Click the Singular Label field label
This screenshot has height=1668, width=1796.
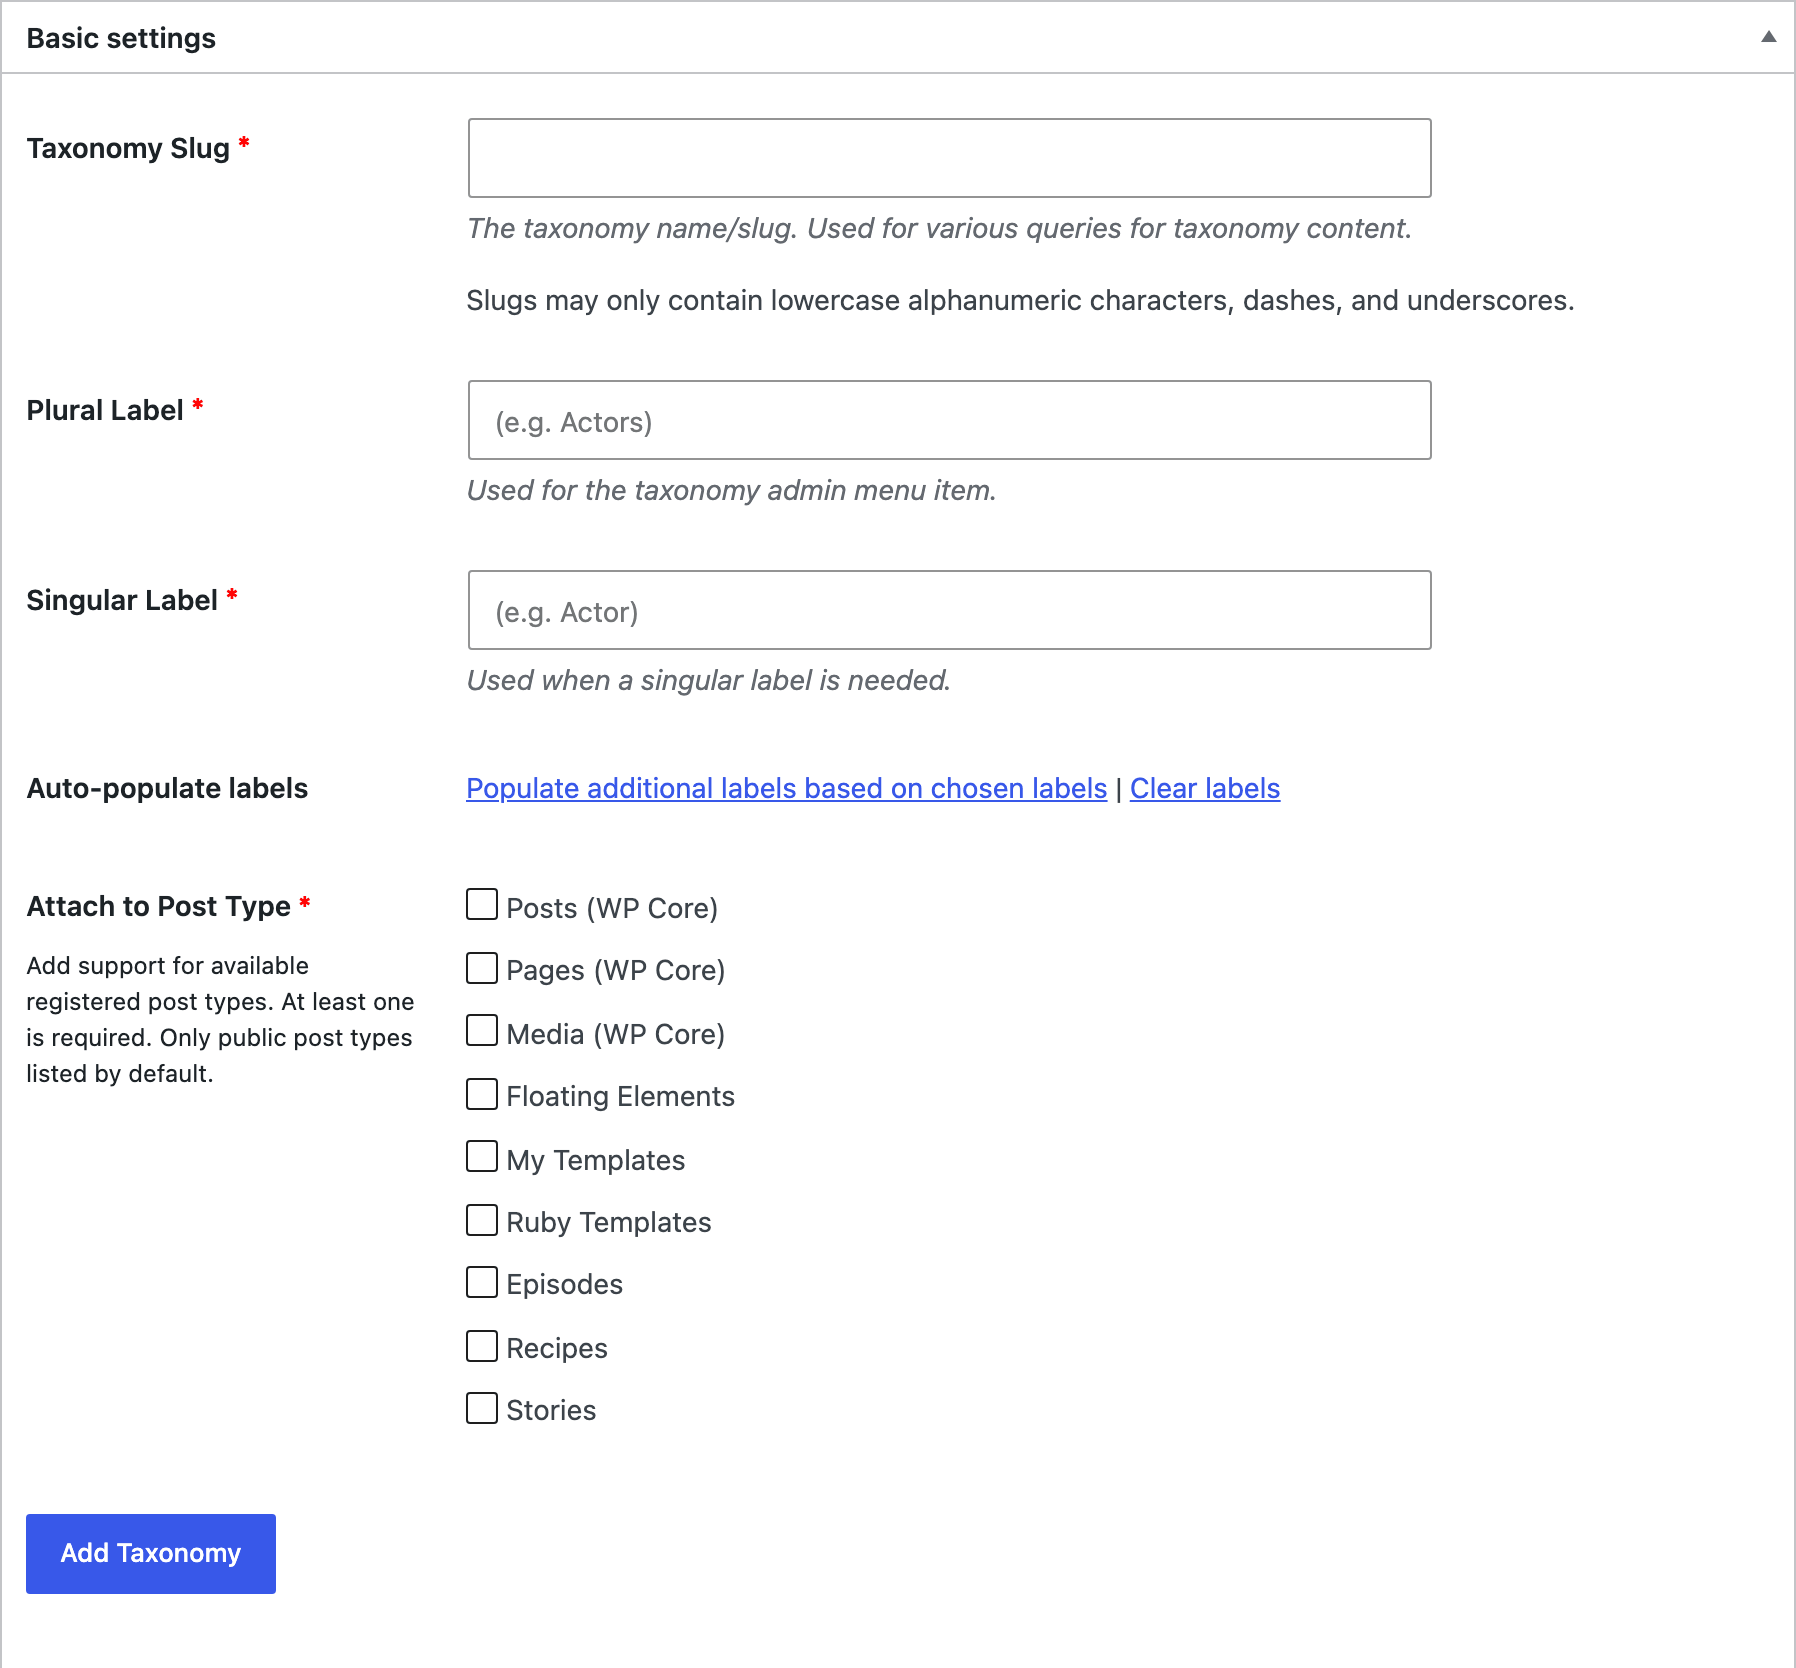tap(122, 600)
